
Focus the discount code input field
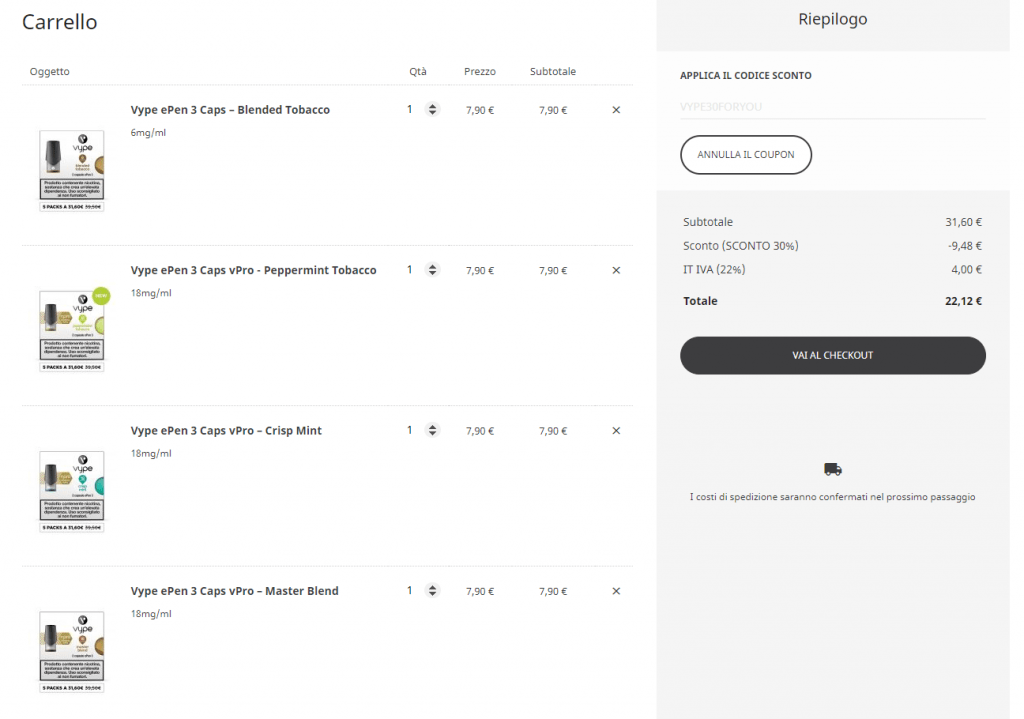point(832,106)
